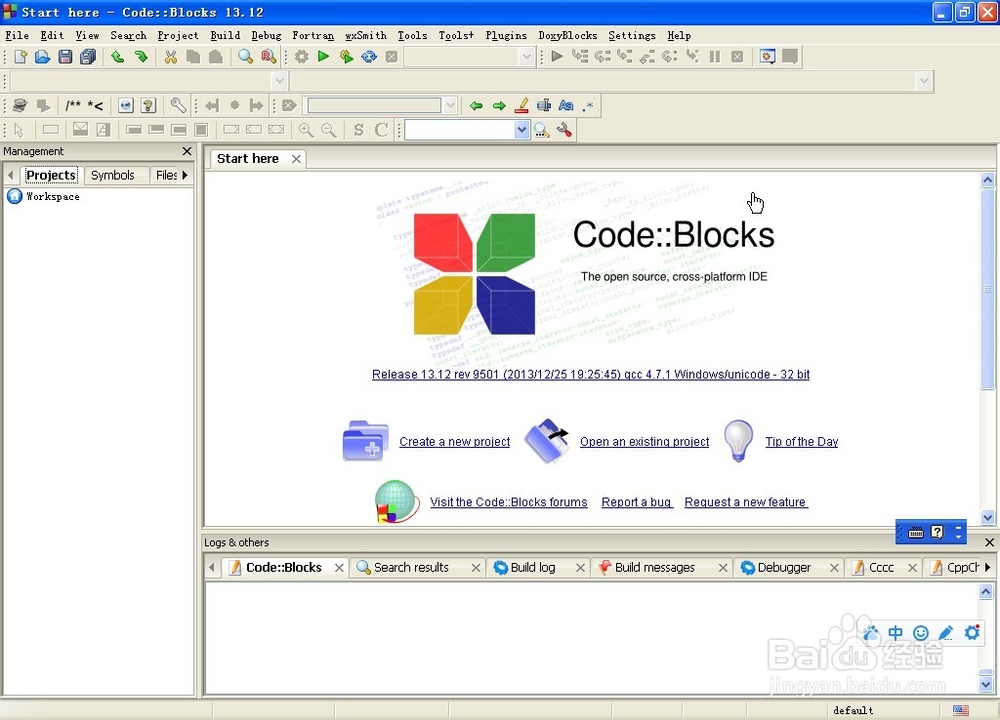Open the incremental search text dropdown
The height and width of the screenshot is (720, 1000).
tap(450, 105)
